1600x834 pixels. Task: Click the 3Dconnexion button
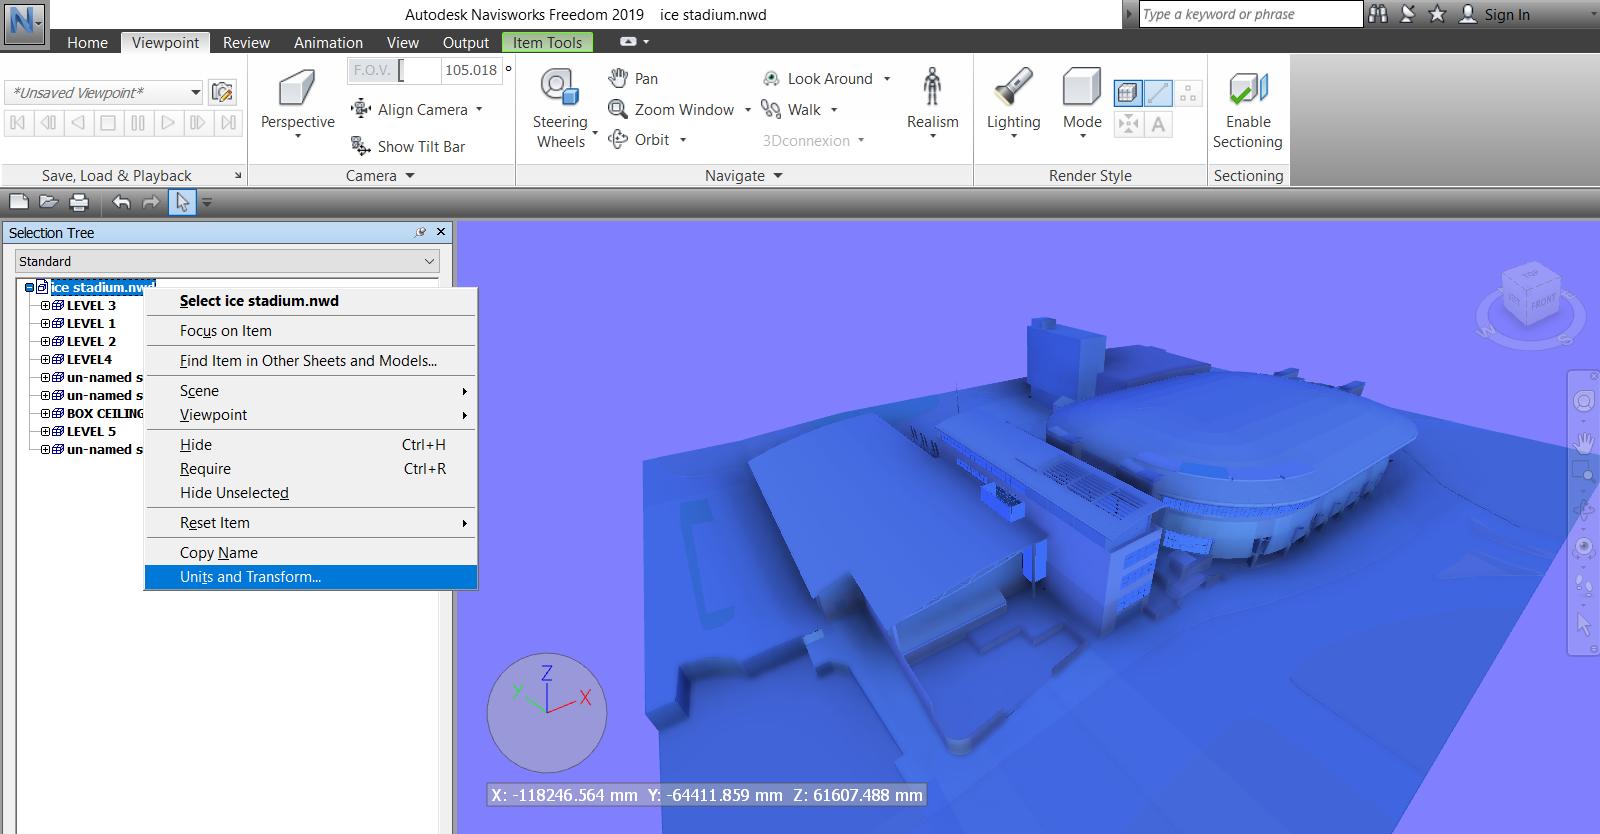pos(813,140)
